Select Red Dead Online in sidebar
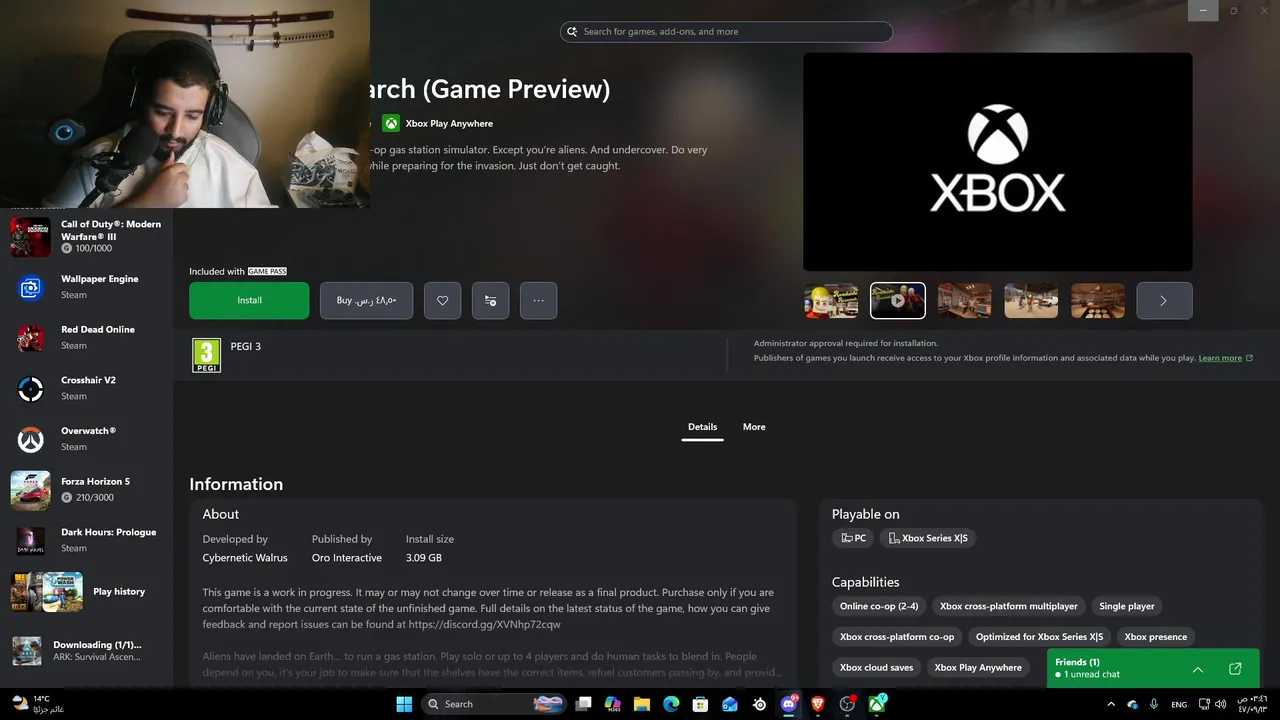1280x720 pixels. [x=86, y=337]
